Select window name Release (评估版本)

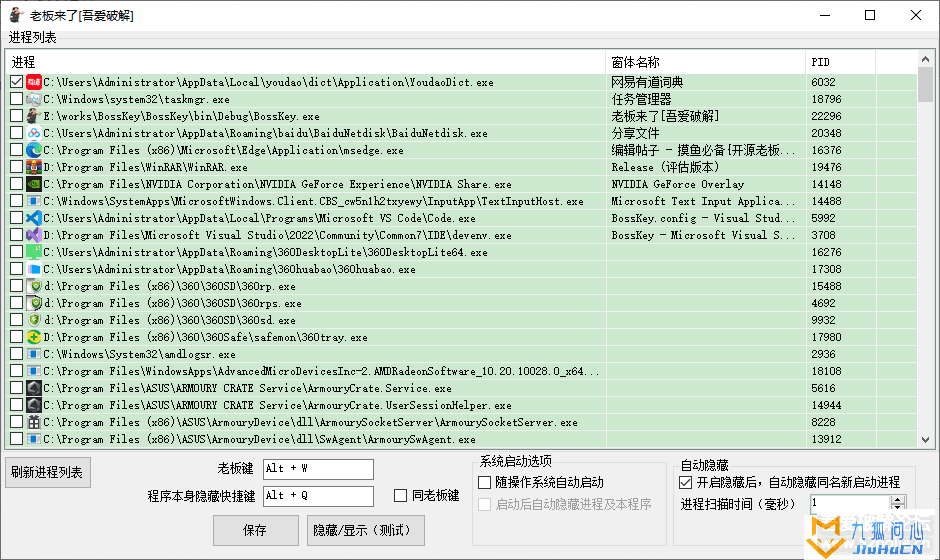(665, 167)
